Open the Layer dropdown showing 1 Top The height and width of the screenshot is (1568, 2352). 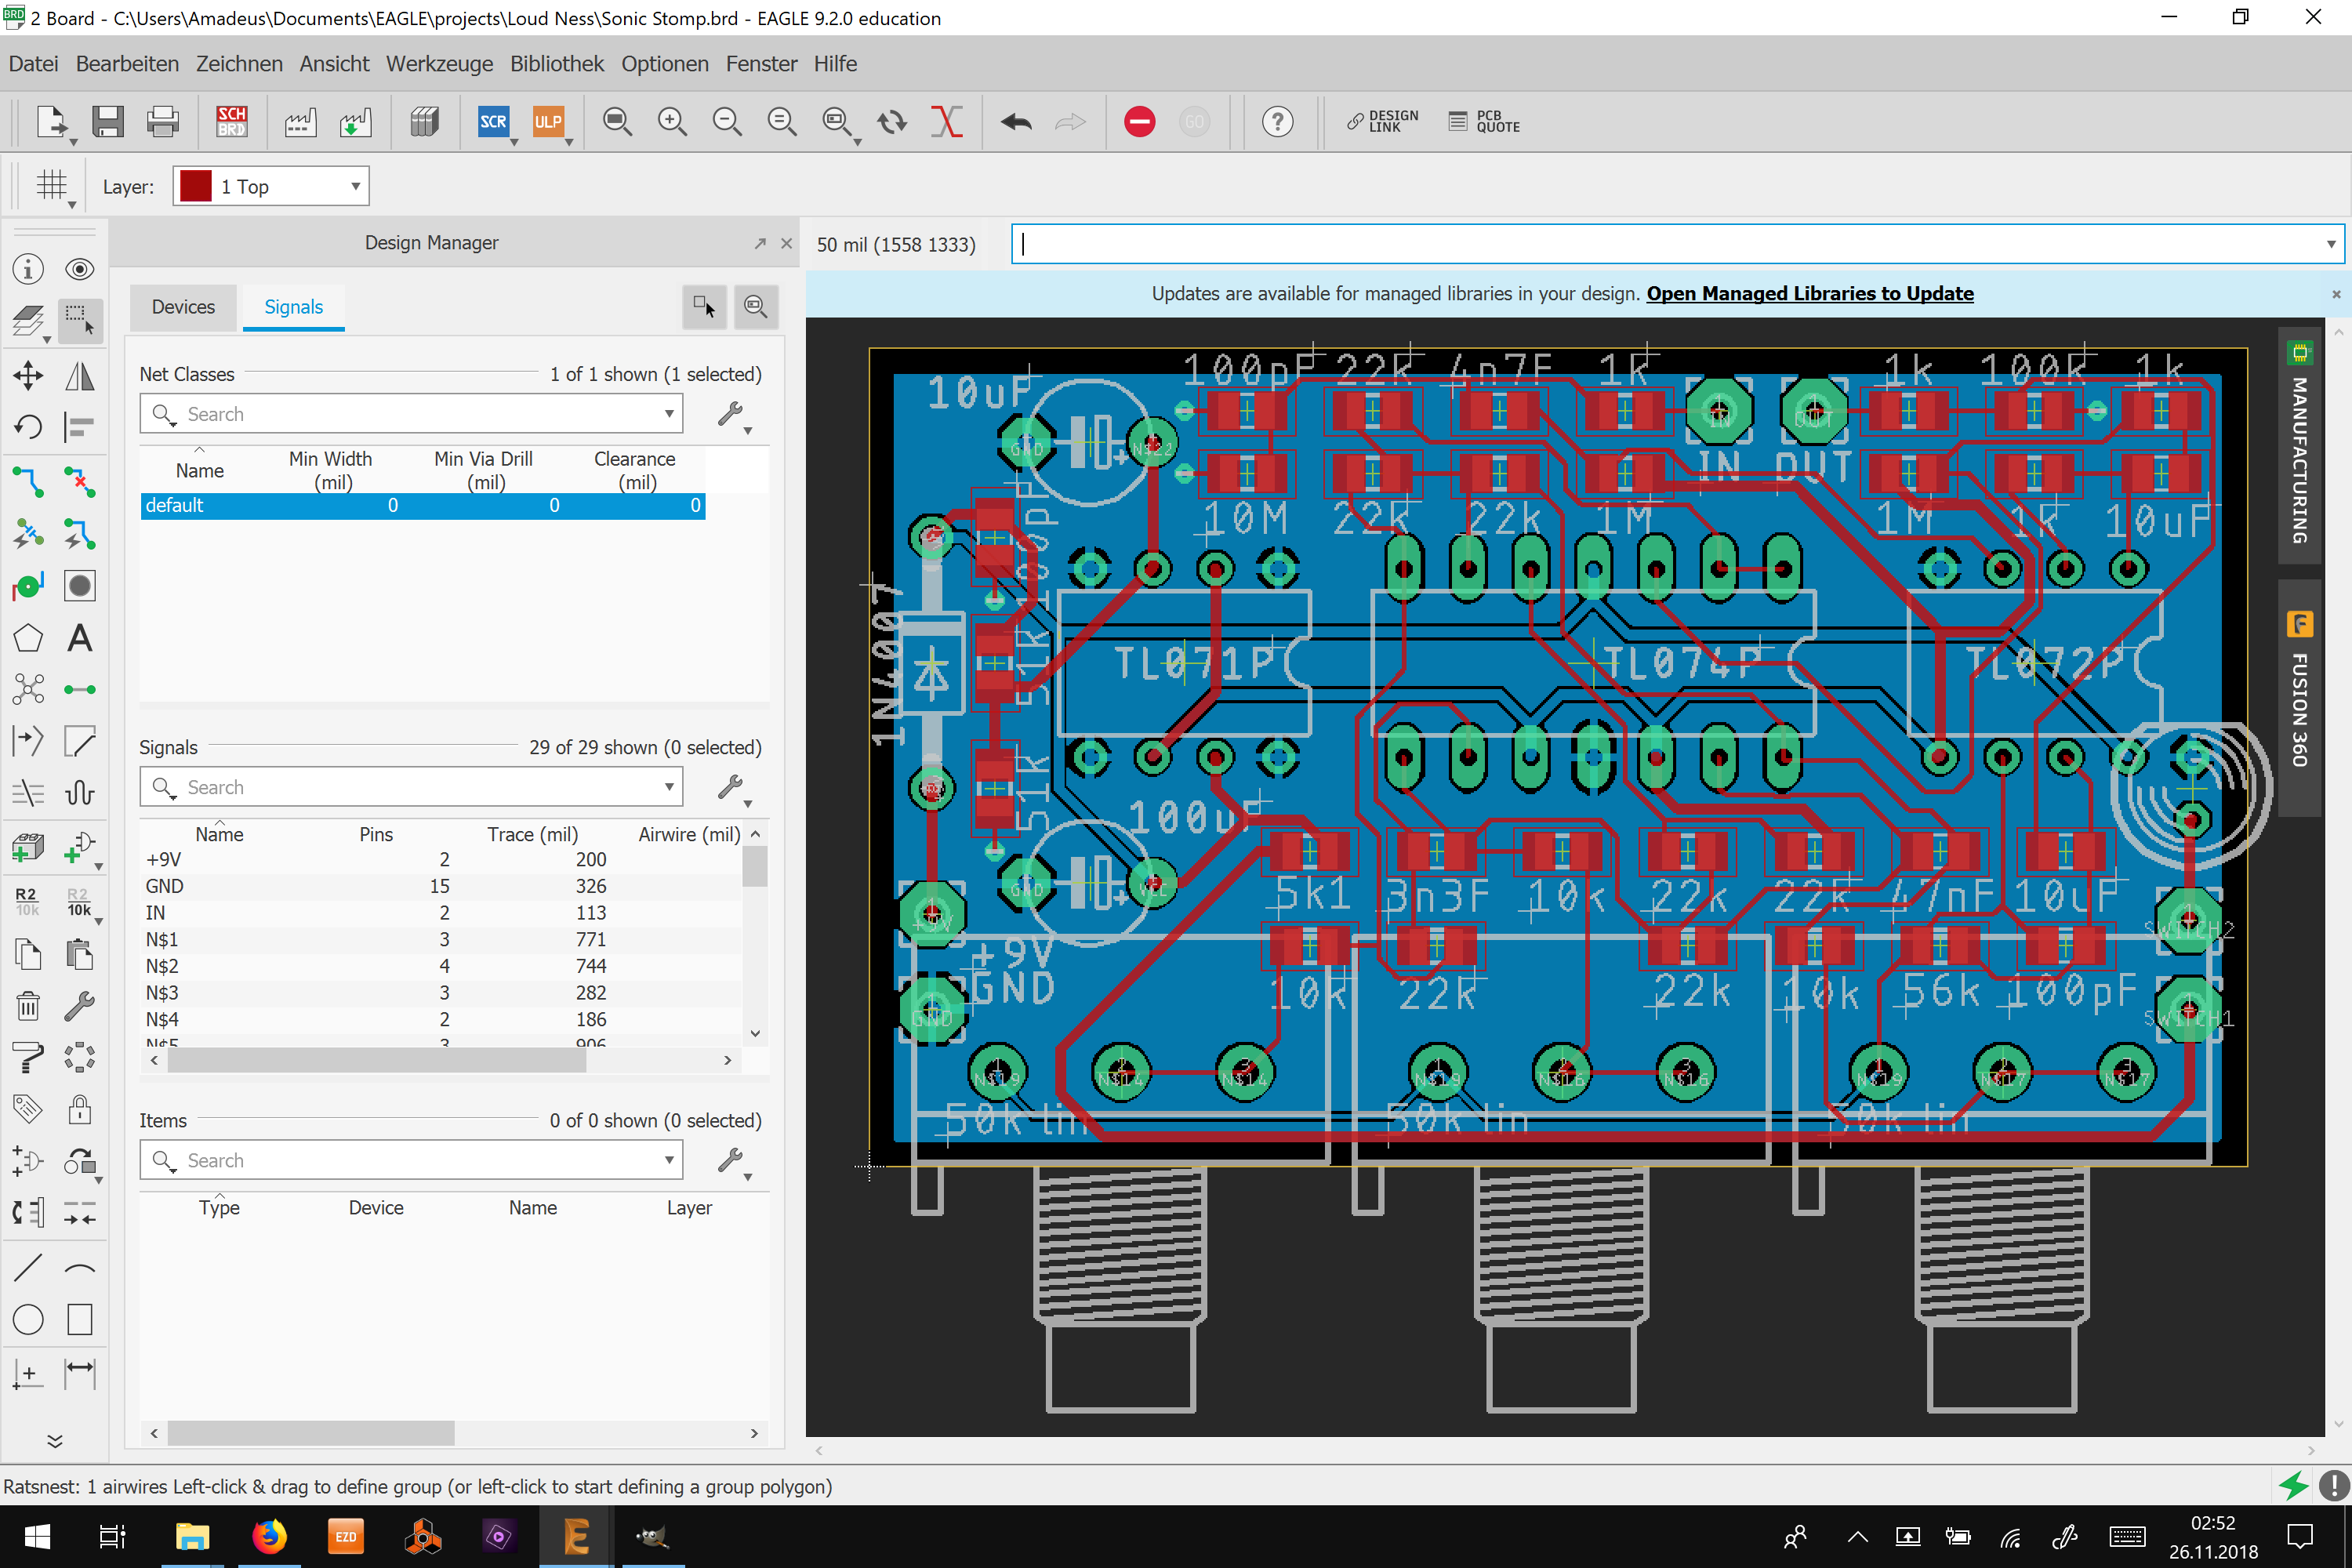pyautogui.click(x=271, y=186)
